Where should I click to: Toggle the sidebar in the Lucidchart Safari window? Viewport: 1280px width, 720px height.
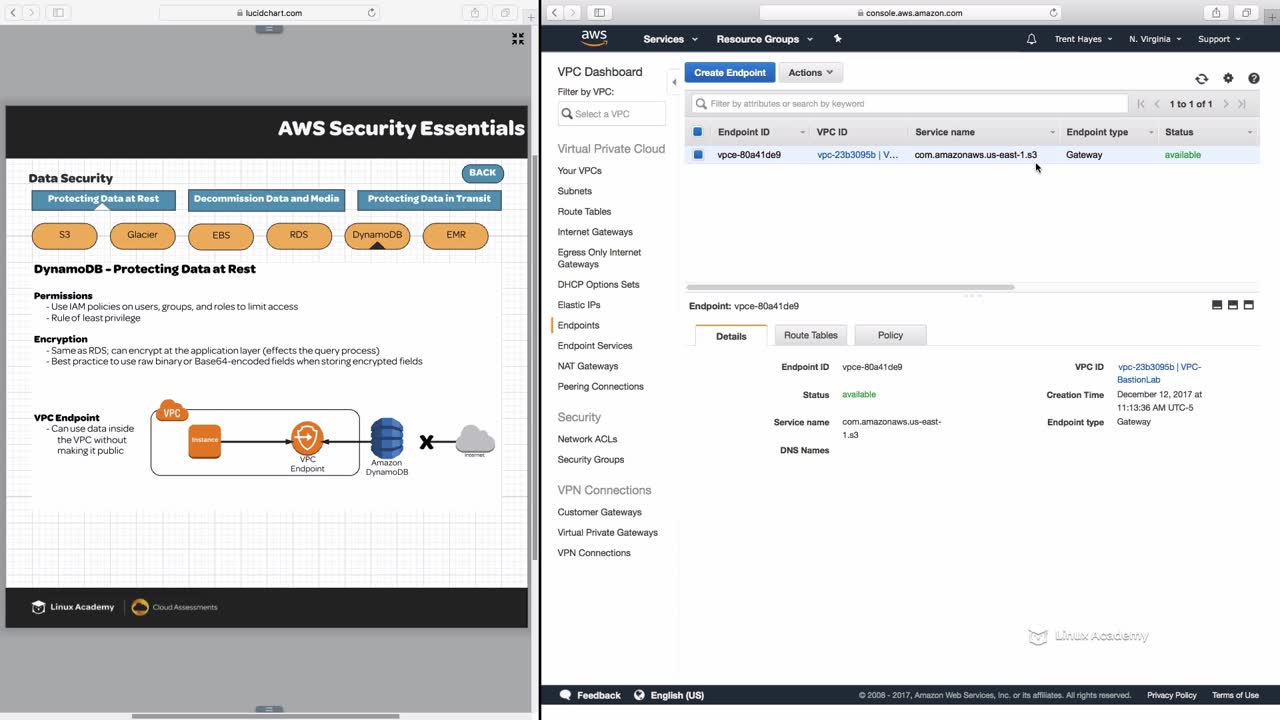point(58,13)
